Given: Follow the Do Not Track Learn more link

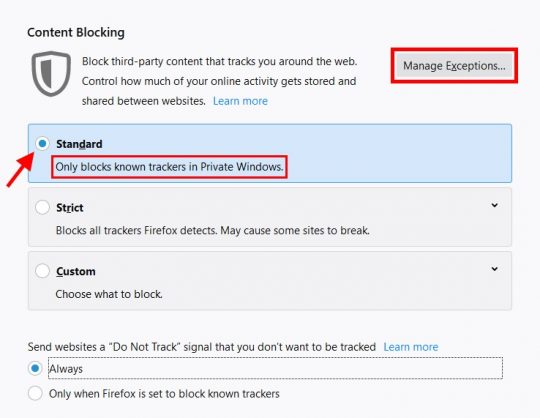Looking at the screenshot, I should click(x=411, y=347).
